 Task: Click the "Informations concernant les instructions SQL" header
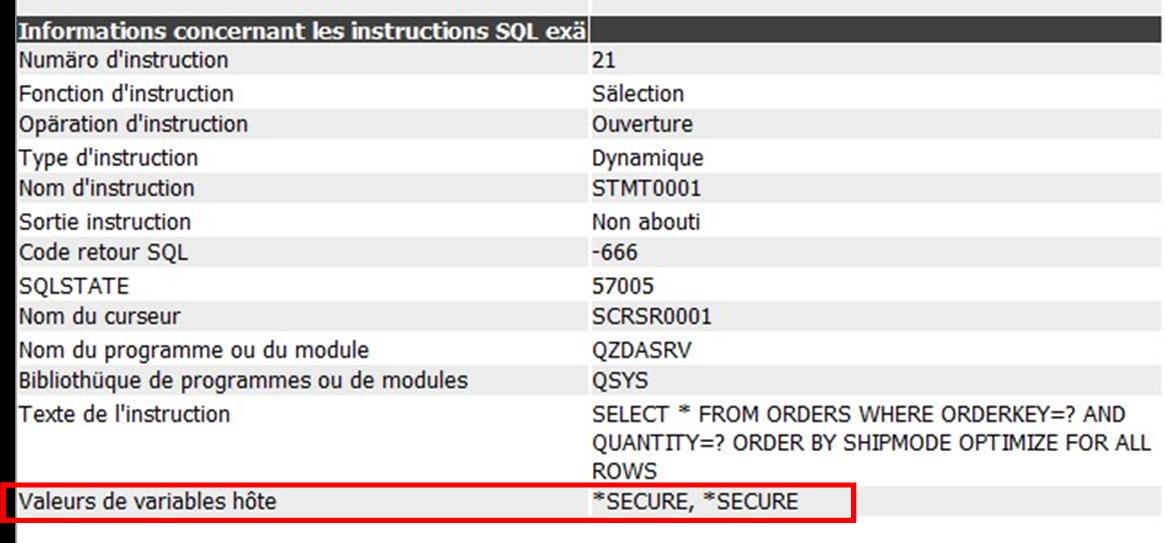[x=302, y=31]
